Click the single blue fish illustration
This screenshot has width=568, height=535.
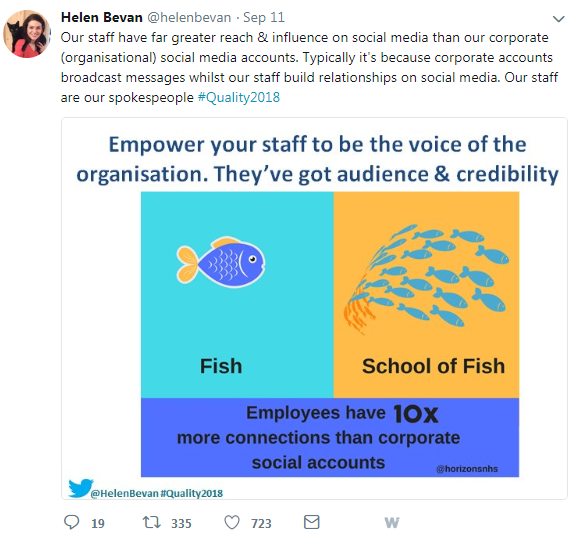tap(221, 262)
